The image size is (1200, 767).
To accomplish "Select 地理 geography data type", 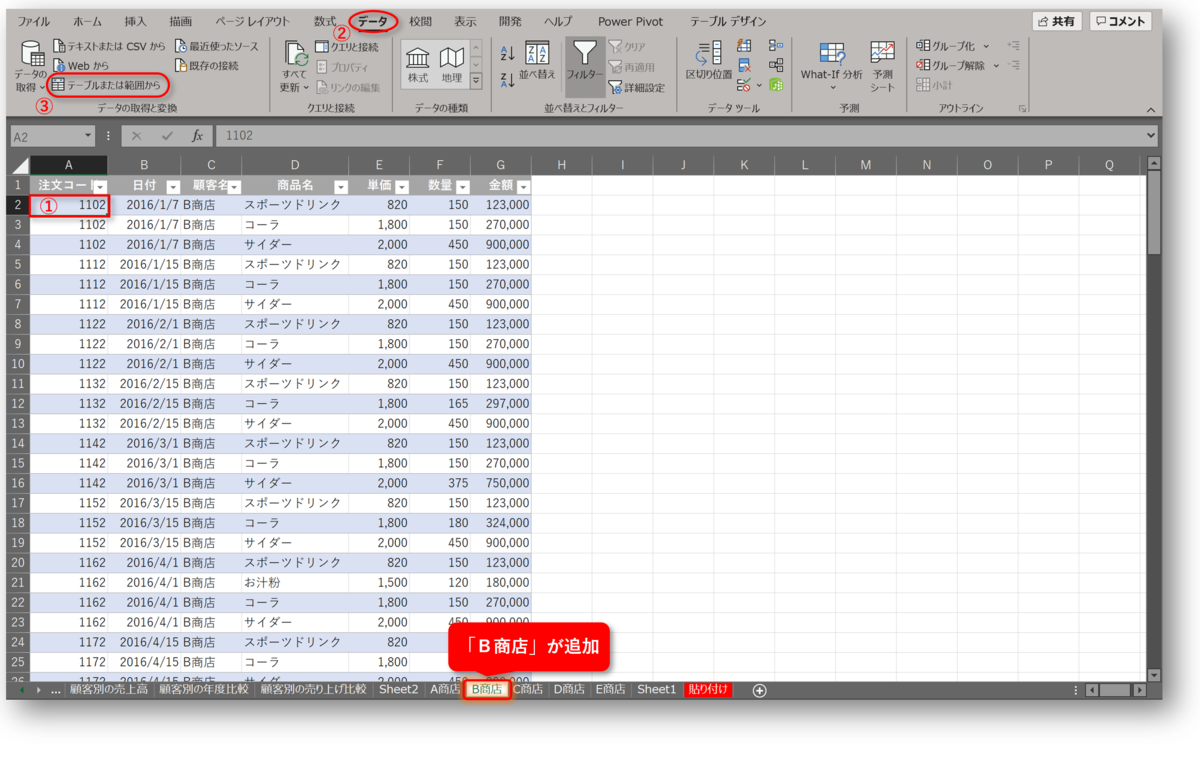I will [452, 65].
